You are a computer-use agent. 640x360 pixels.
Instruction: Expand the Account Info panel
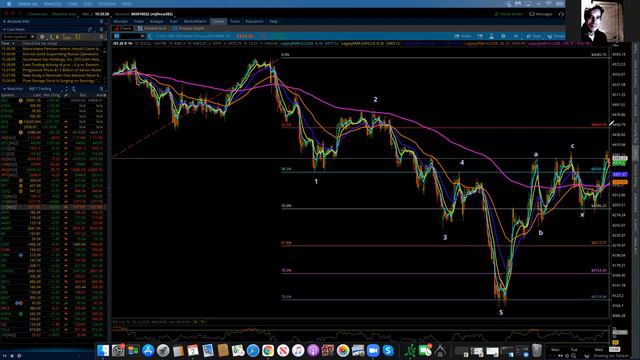click(x=4, y=22)
